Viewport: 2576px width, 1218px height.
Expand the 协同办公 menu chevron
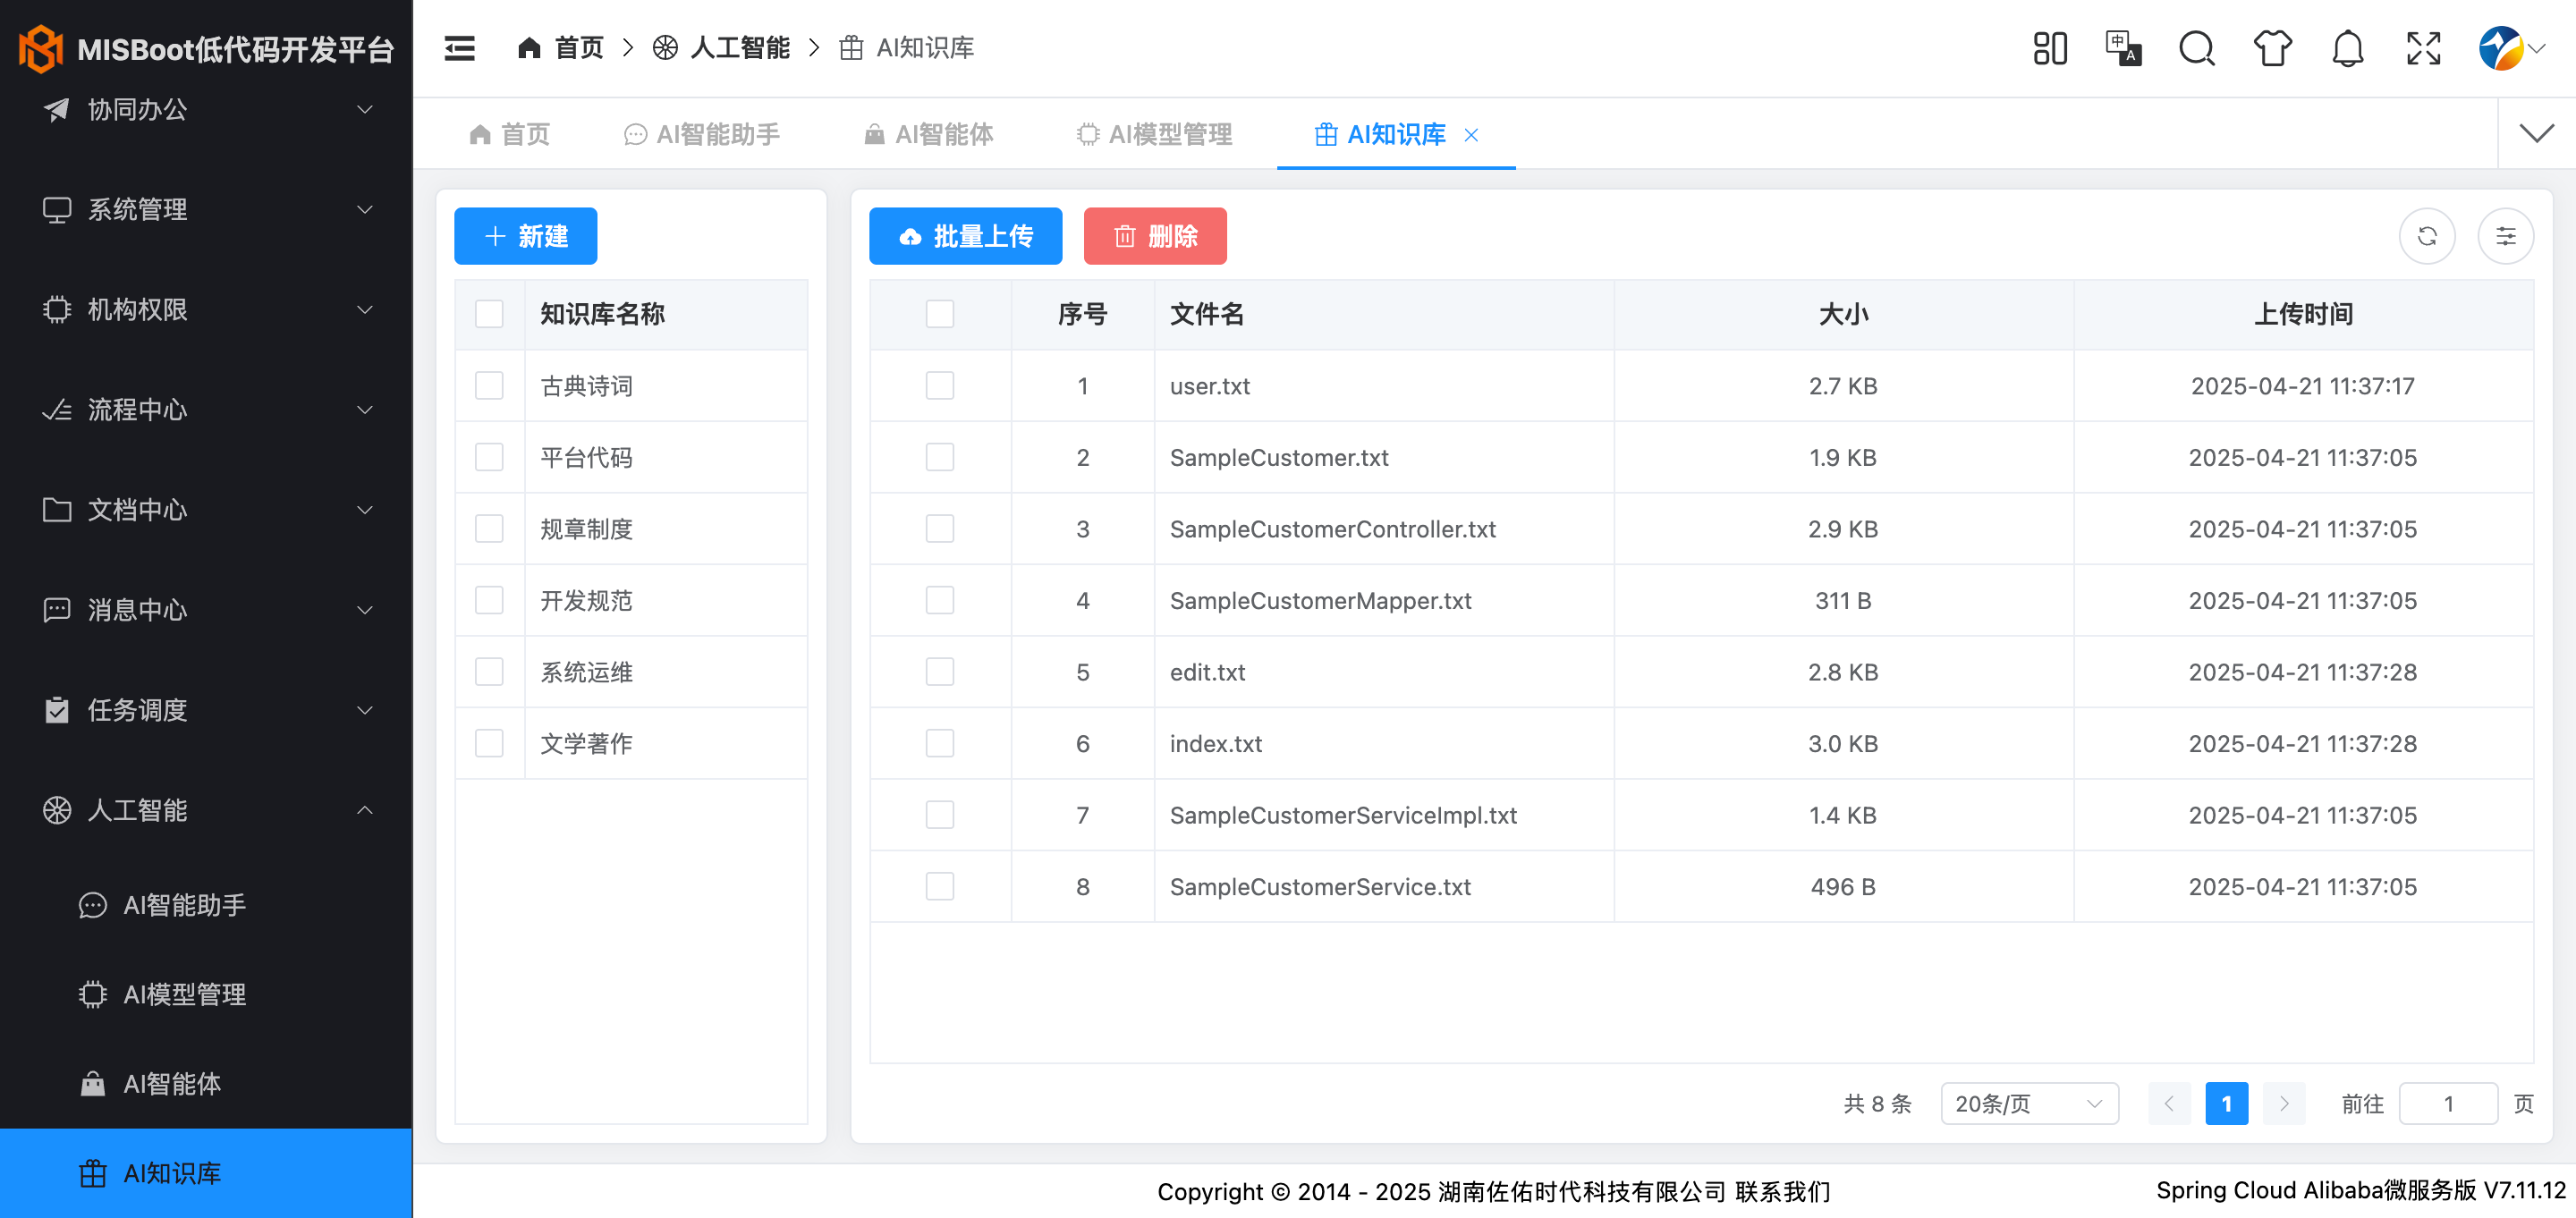pos(365,109)
